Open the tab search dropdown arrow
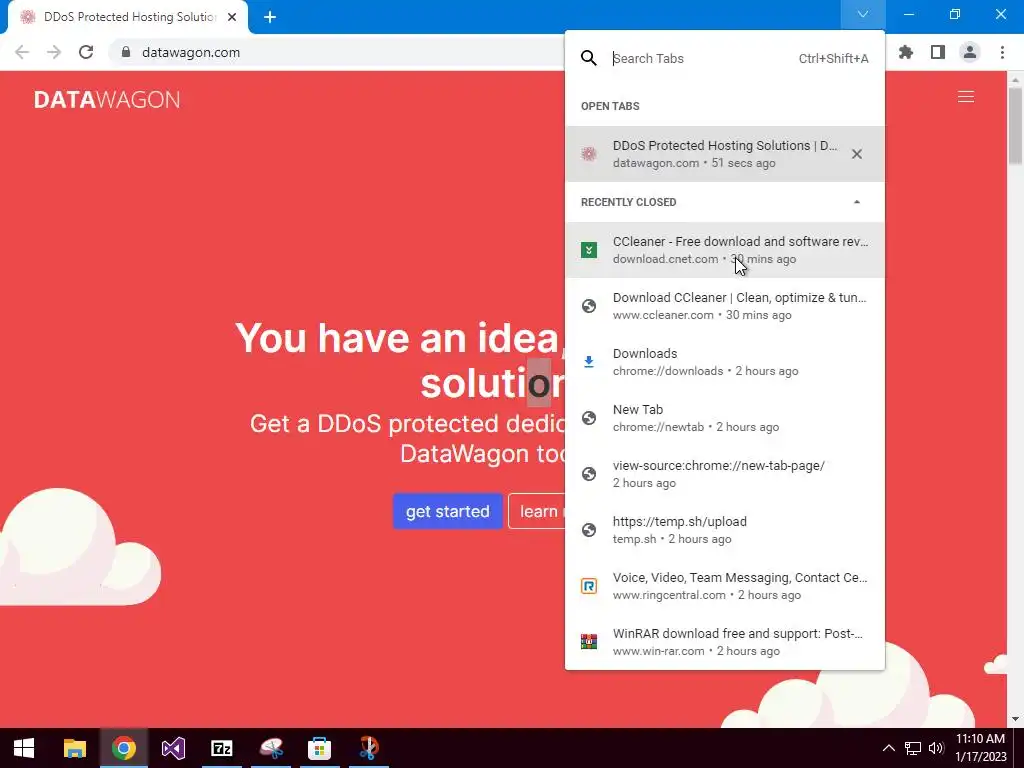The image size is (1024, 768). tap(862, 14)
